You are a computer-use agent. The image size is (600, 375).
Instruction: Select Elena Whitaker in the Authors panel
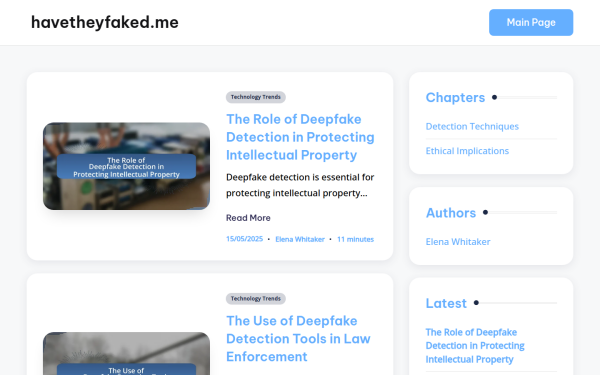point(458,242)
